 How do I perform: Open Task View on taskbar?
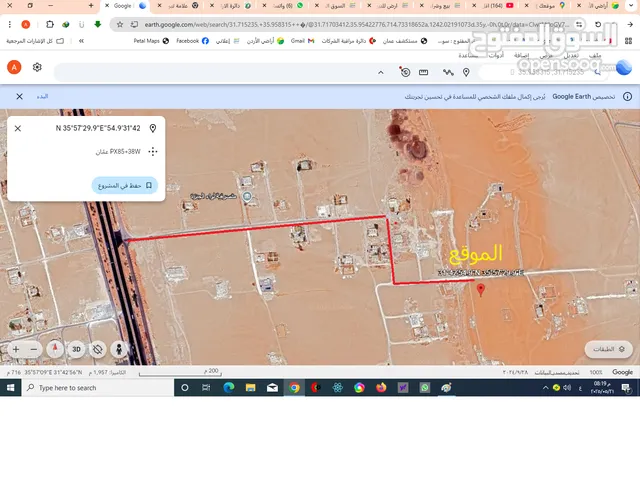pyautogui.click(x=206, y=388)
